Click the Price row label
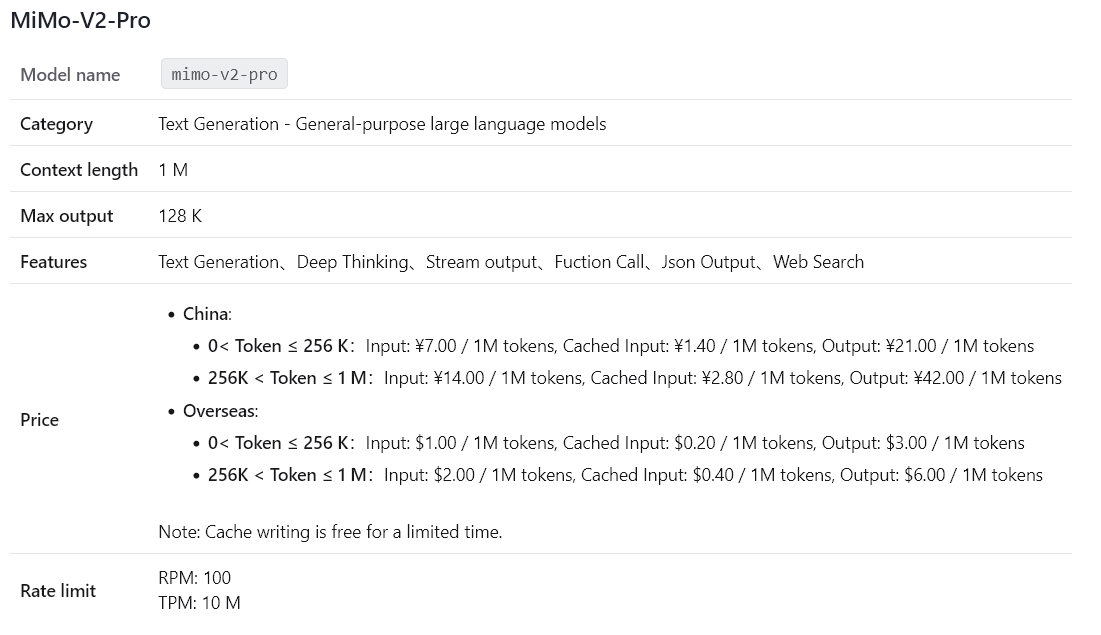The width and height of the screenshot is (1101, 635). pos(40,420)
